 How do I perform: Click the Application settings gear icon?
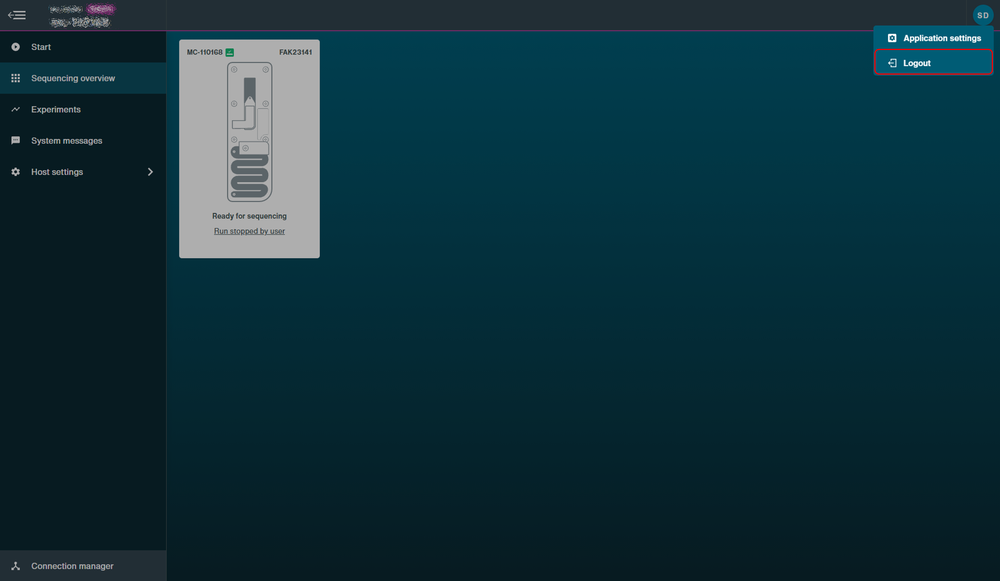tap(892, 38)
